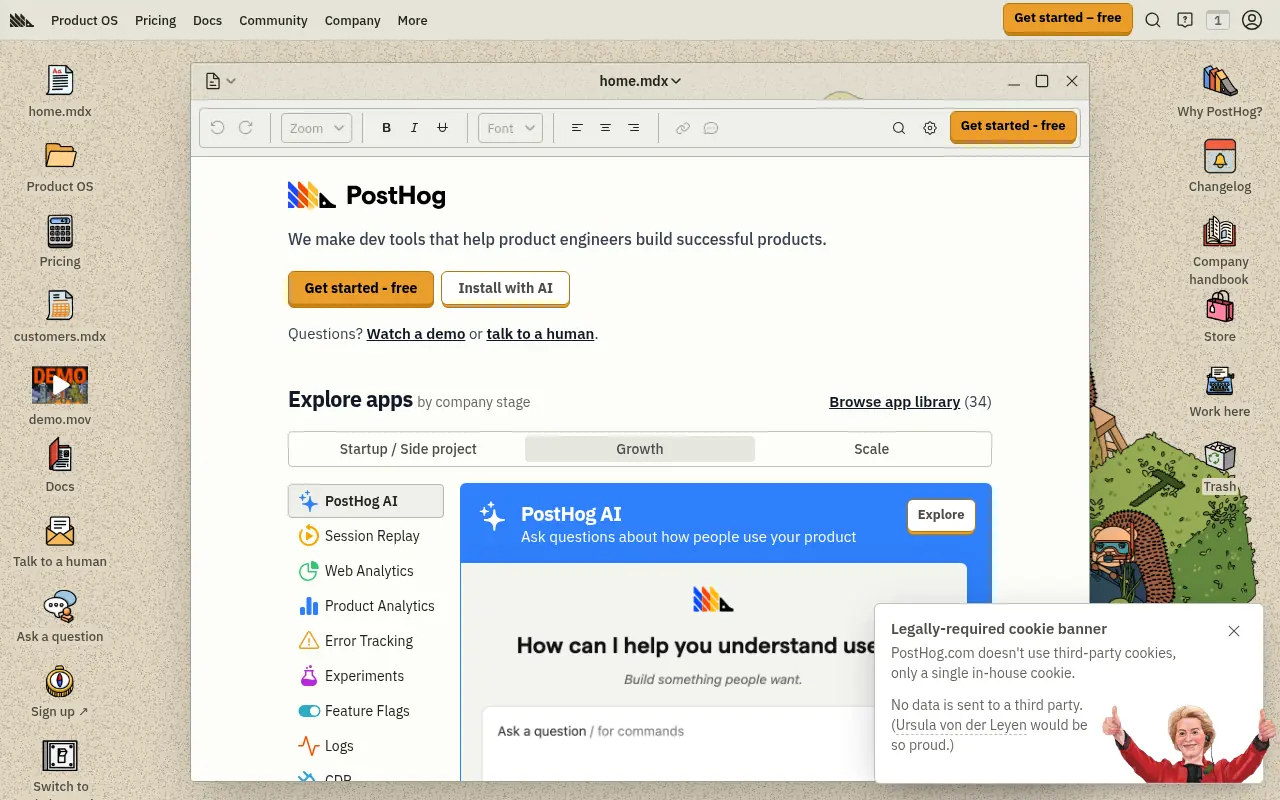Click the Install with AI button
This screenshot has height=800, width=1280.
(x=505, y=288)
